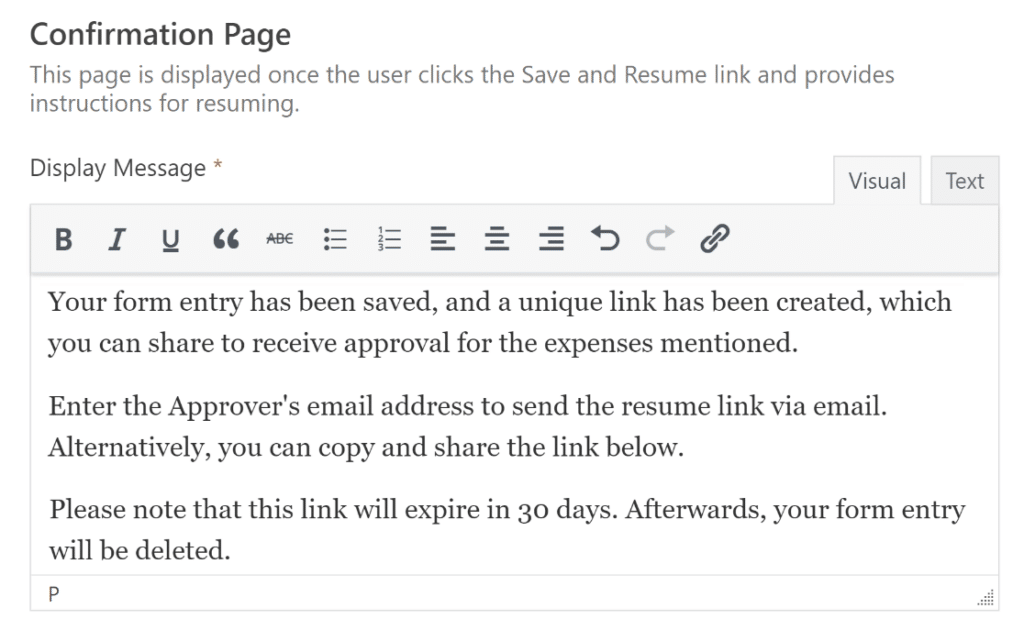
Task: Select the P element path indicator
Action: click(54, 594)
